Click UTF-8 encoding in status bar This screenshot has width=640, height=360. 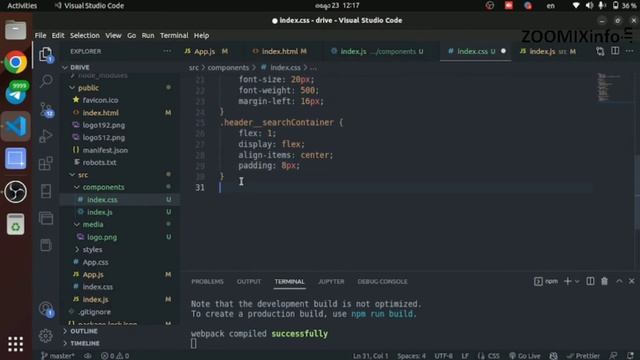coord(444,356)
